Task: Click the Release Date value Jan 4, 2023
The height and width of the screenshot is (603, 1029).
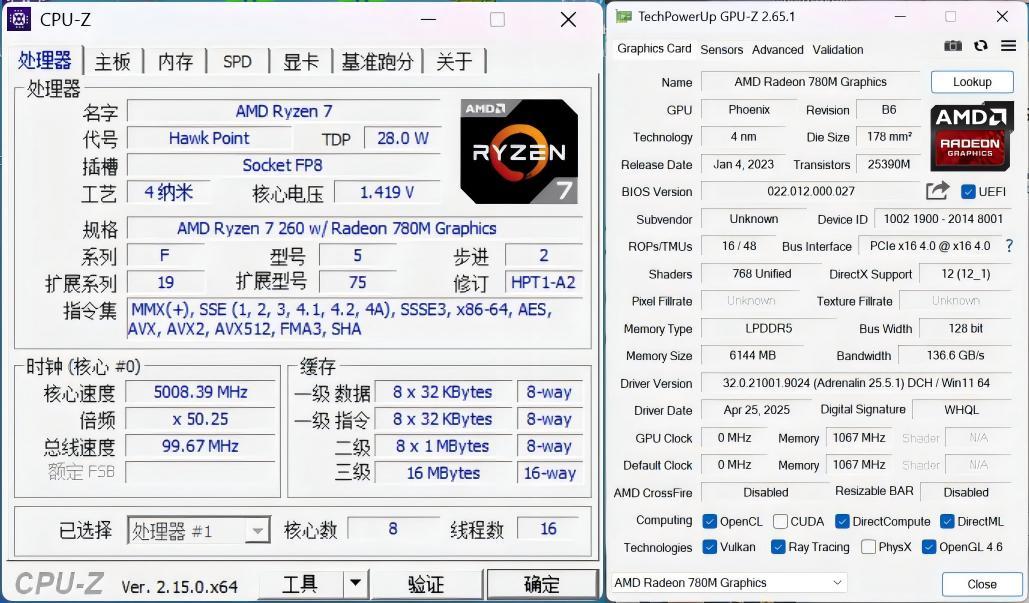Action: (744, 164)
